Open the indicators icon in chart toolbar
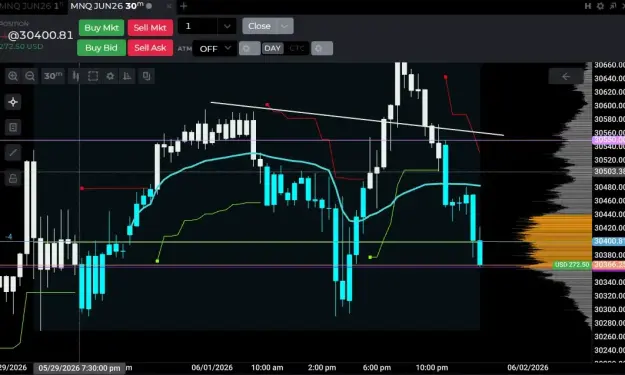 pyautogui.click(x=127, y=76)
